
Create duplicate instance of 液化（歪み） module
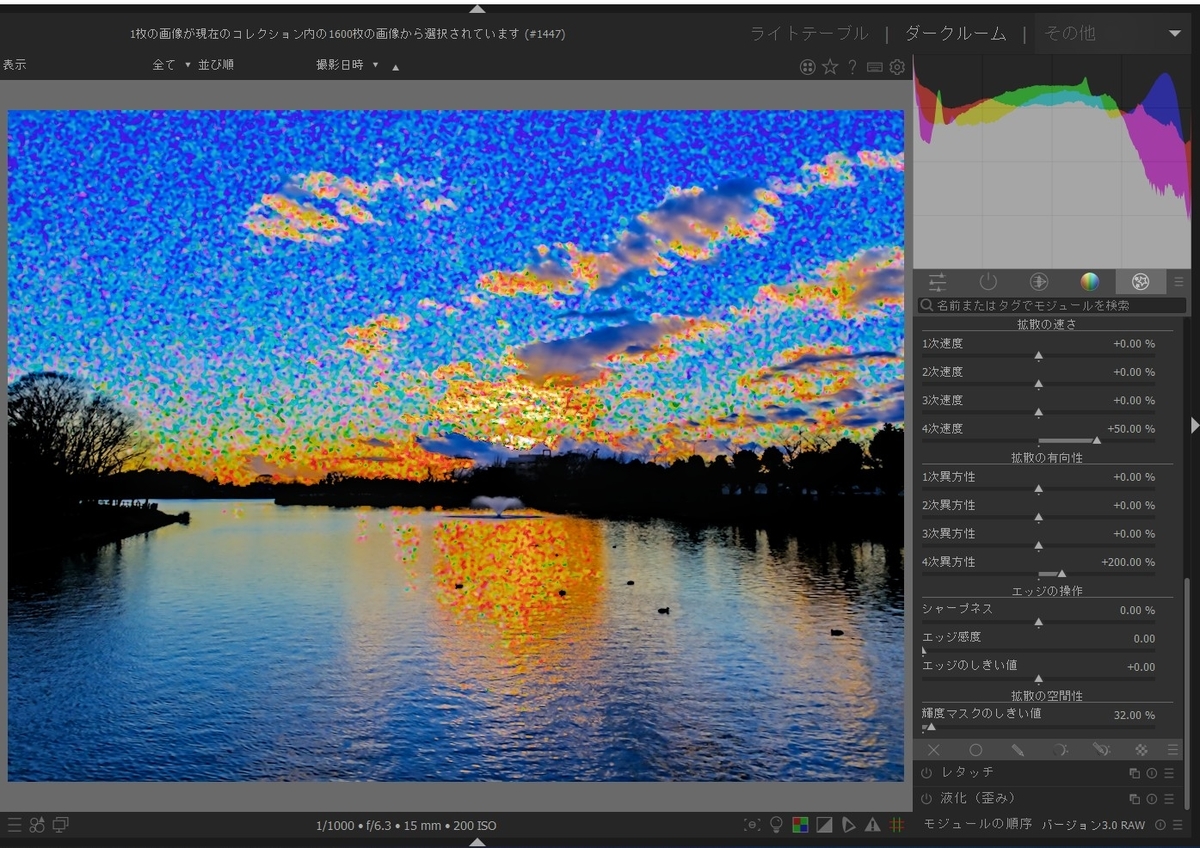pos(1134,799)
